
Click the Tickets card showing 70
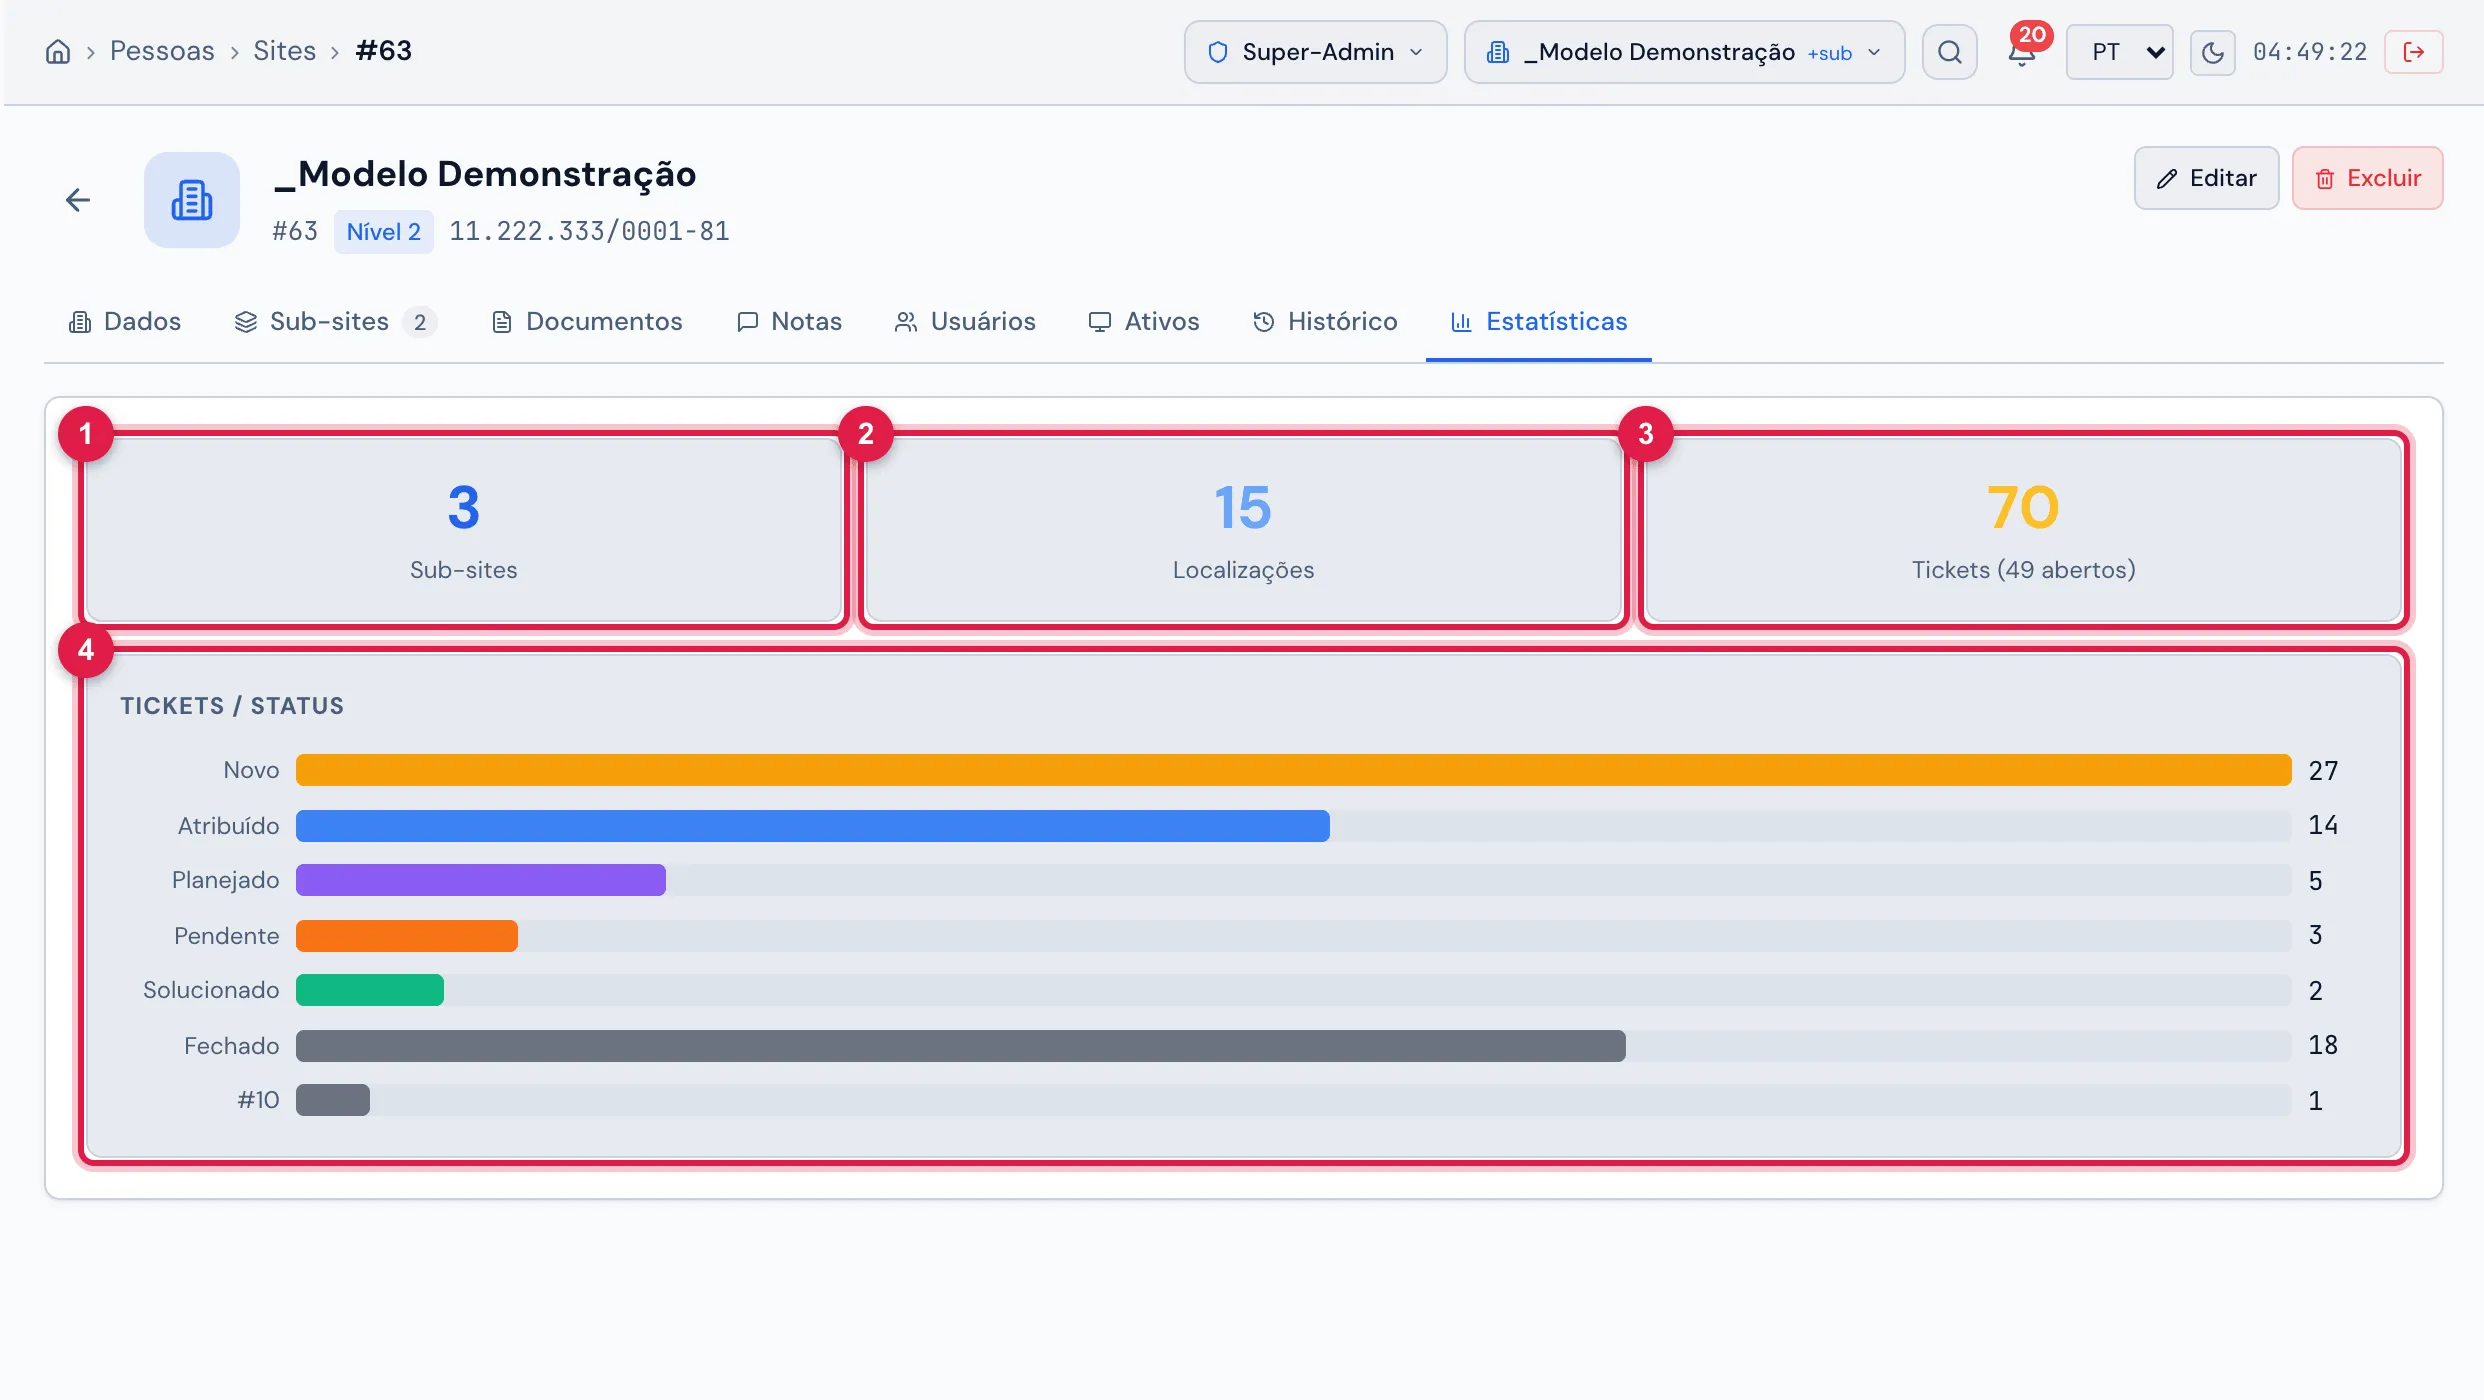[x=2023, y=530]
